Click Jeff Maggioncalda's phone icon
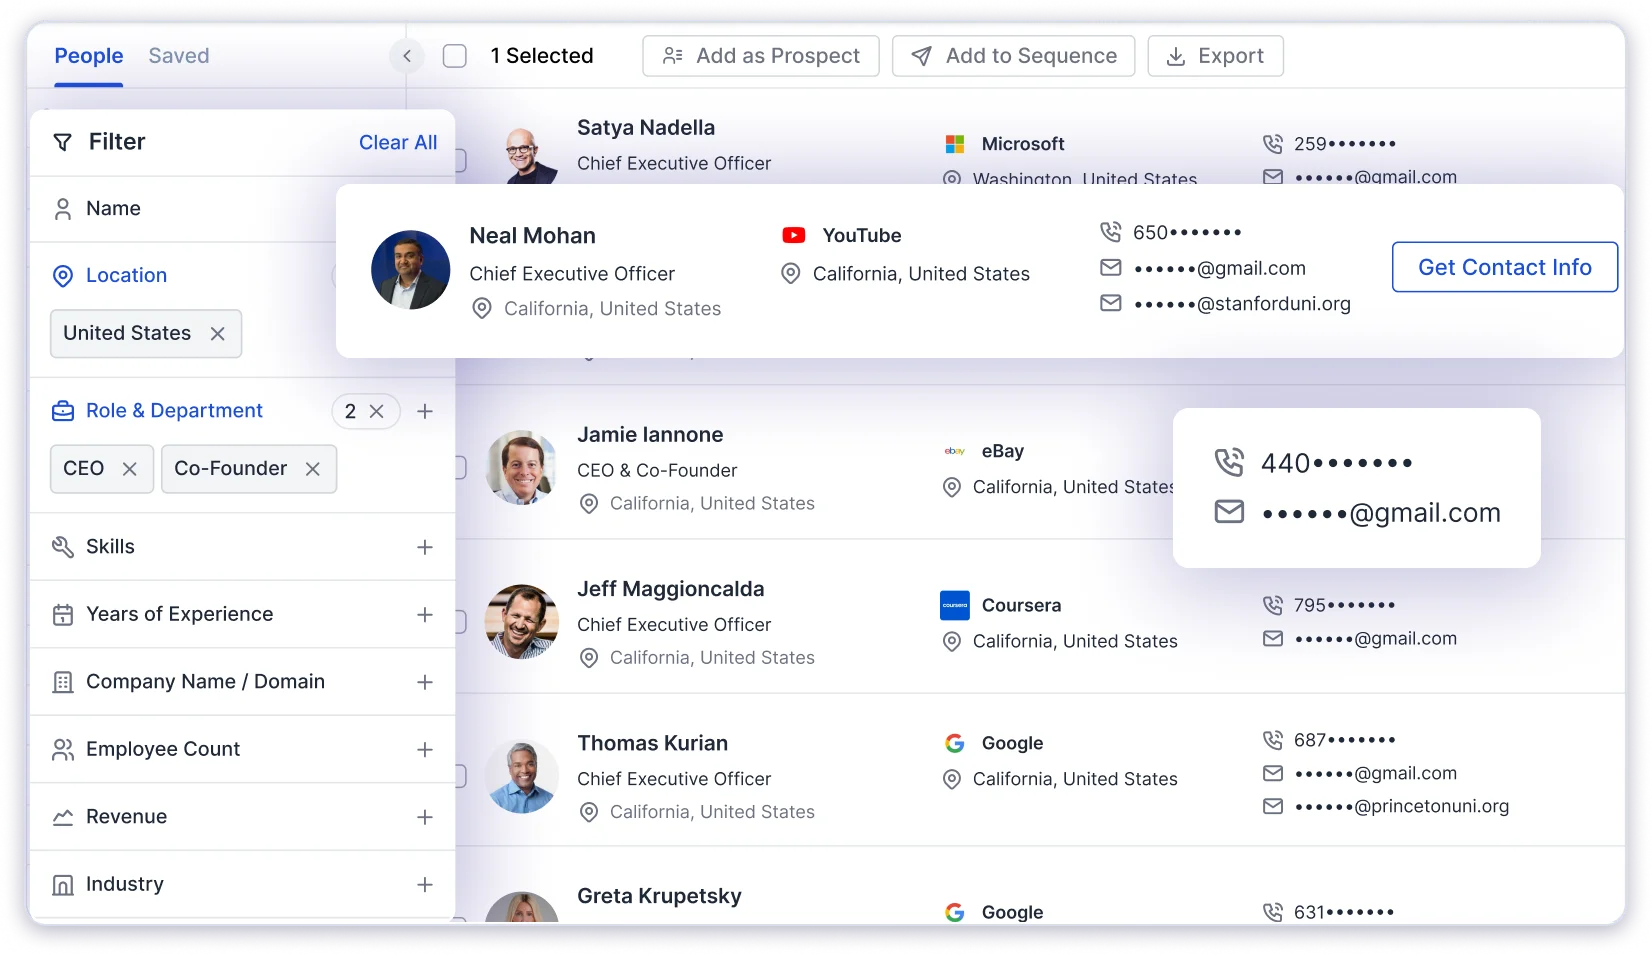This screenshot has height=955, width=1652. coord(1273,605)
